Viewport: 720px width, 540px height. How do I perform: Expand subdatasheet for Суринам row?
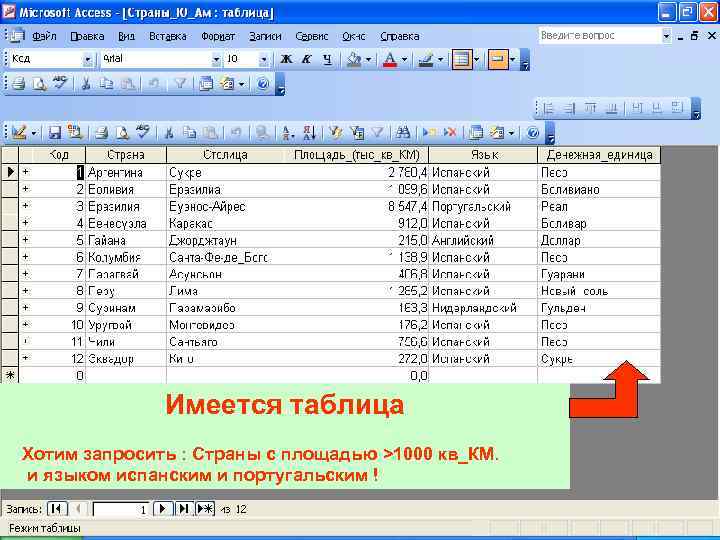(x=26, y=307)
